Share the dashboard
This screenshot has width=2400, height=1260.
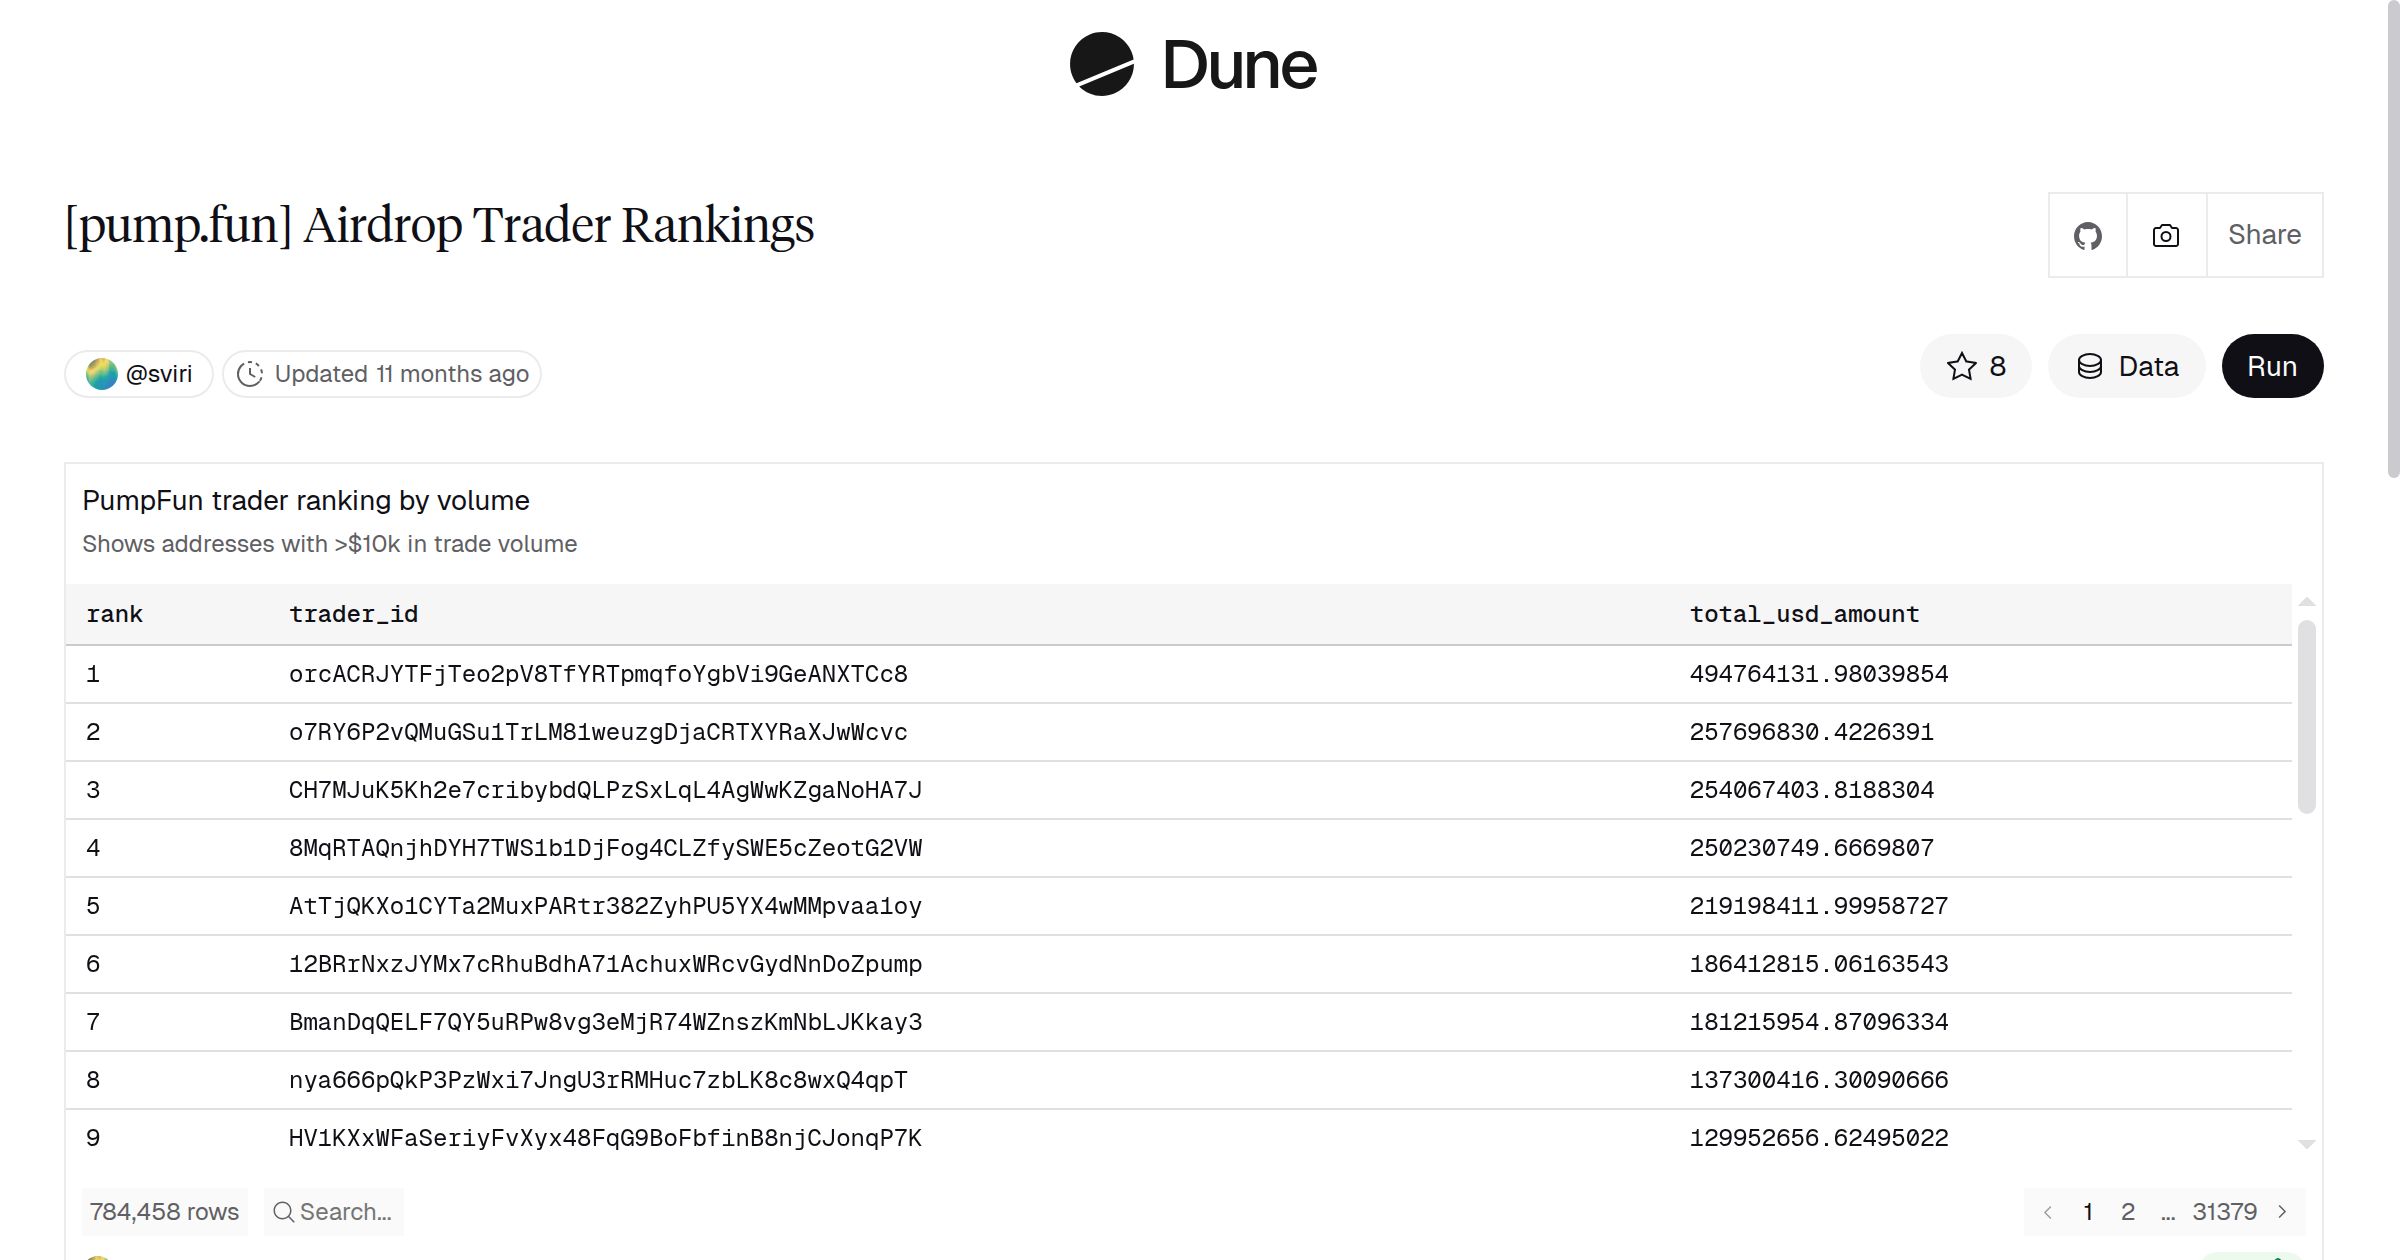[x=2264, y=235]
